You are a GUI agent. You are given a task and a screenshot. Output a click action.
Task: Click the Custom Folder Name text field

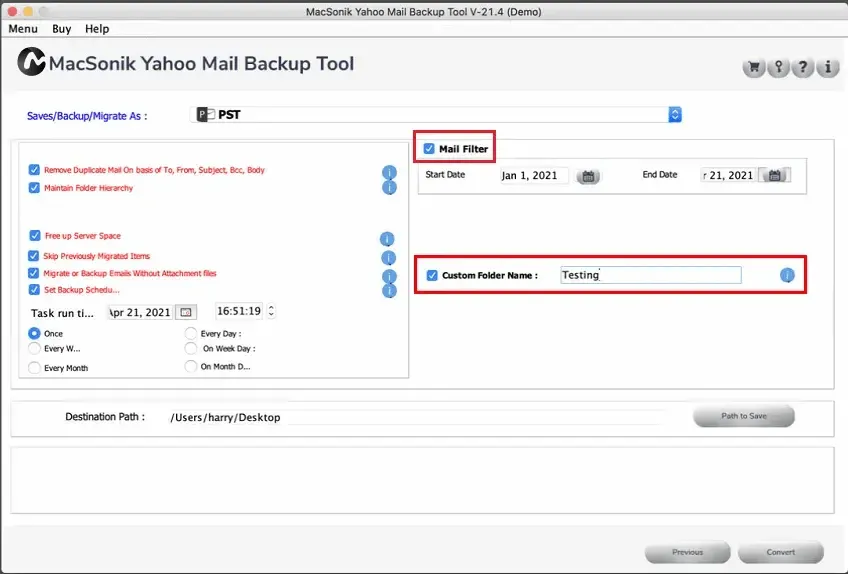[651, 275]
